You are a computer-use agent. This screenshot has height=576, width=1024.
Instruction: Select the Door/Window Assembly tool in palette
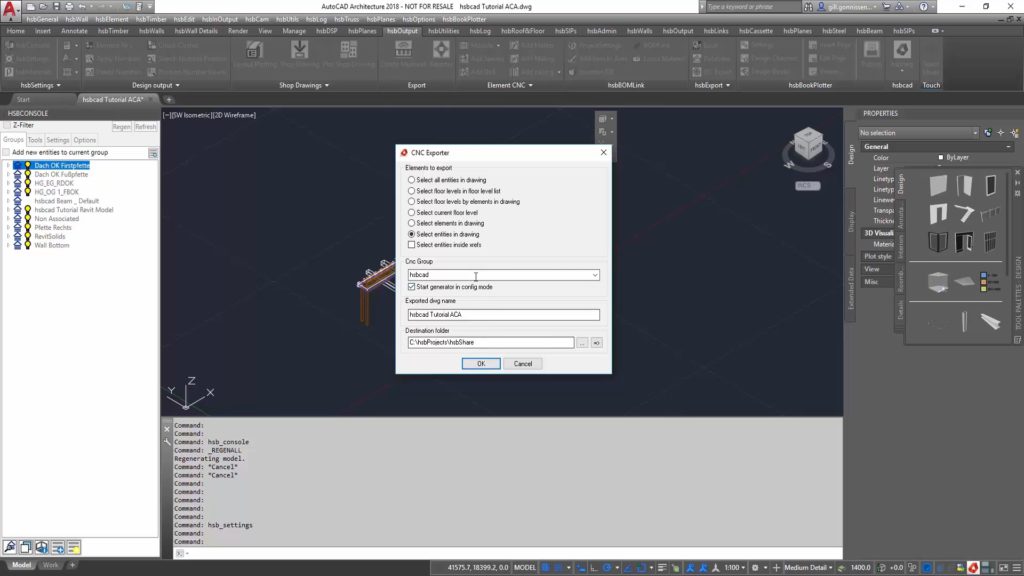(x=964, y=242)
